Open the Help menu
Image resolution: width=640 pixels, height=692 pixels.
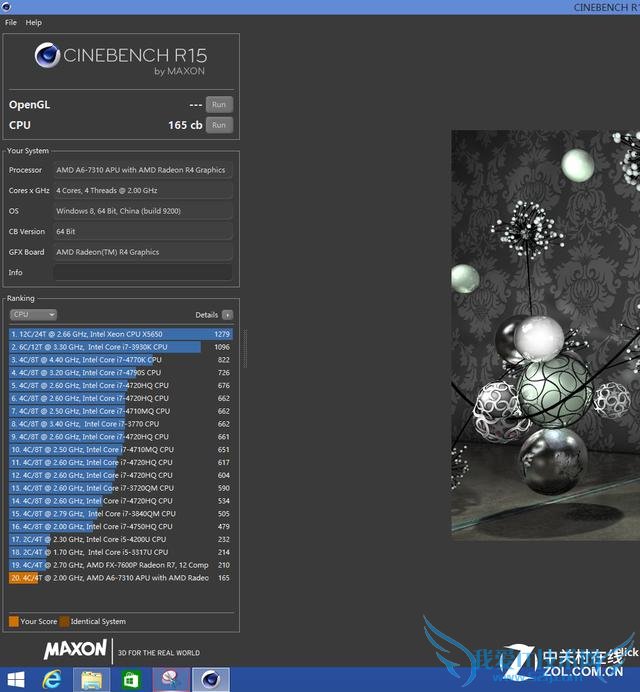(34, 22)
